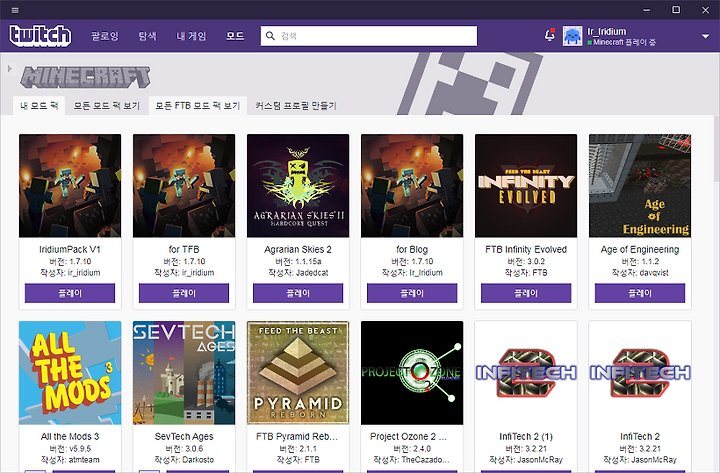Open the 팔로잉 menu
The image size is (720, 473).
(x=105, y=36)
